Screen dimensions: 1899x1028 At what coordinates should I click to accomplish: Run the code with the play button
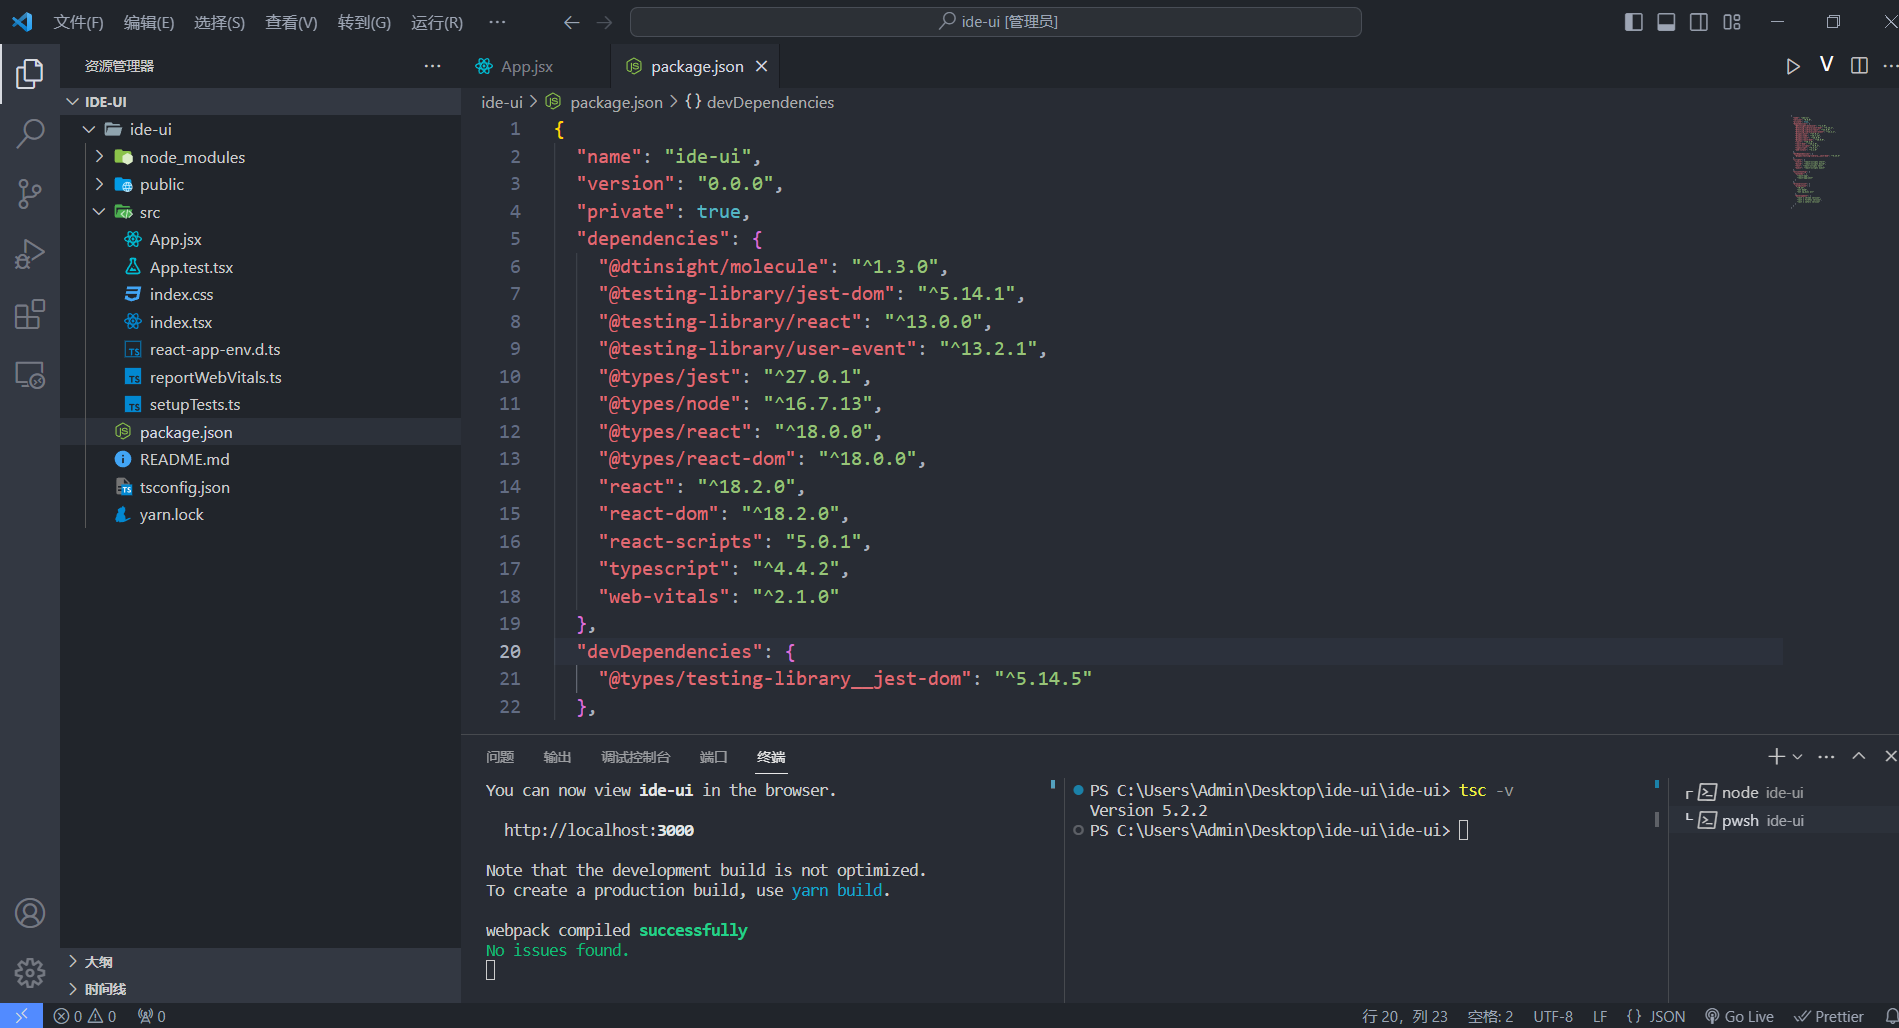tap(1793, 65)
